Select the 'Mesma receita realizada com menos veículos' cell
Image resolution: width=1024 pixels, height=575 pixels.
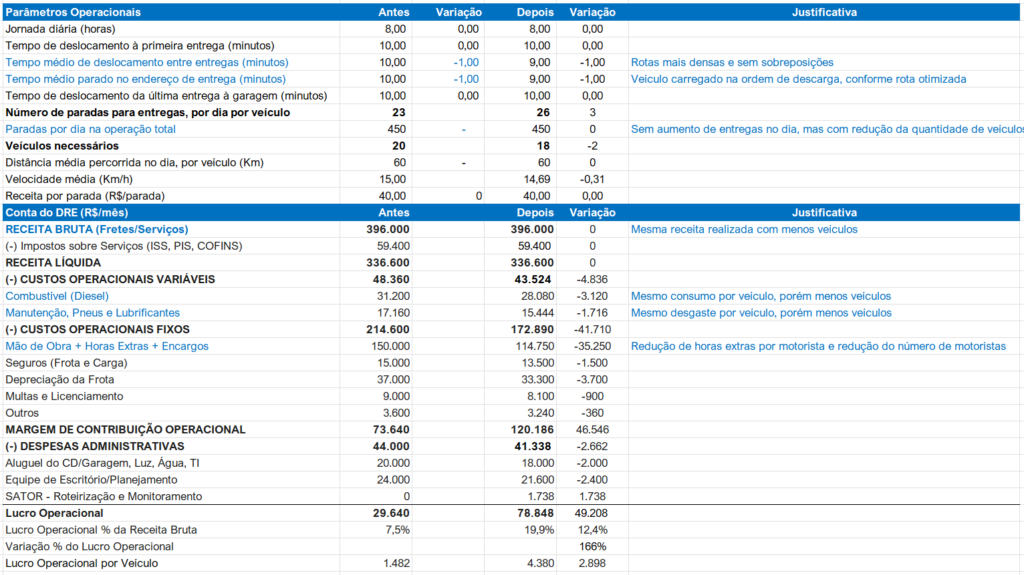744,229
